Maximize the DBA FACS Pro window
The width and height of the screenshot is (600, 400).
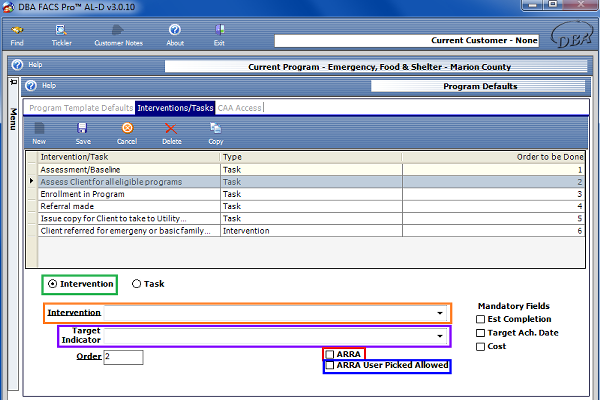pos(553,5)
